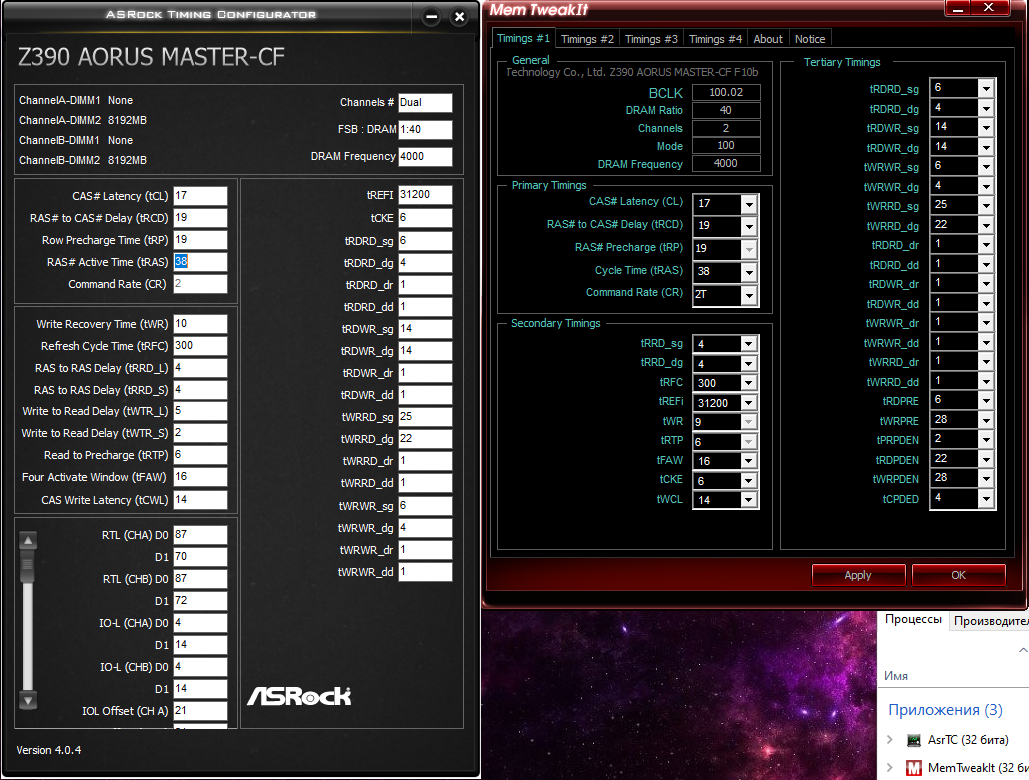The image size is (1029, 780).
Task: Open Command Rate (CR) 2T dropdown
Action: pos(749,295)
